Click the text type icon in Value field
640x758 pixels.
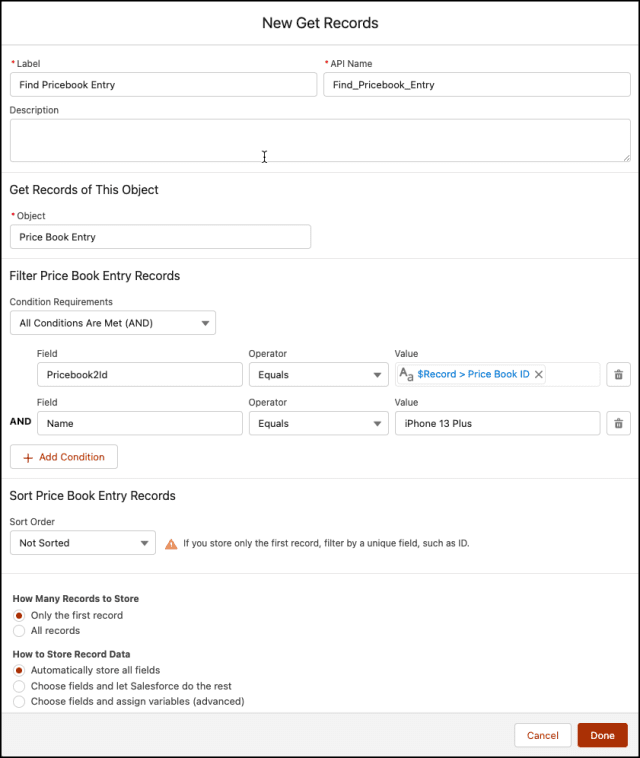coord(406,374)
